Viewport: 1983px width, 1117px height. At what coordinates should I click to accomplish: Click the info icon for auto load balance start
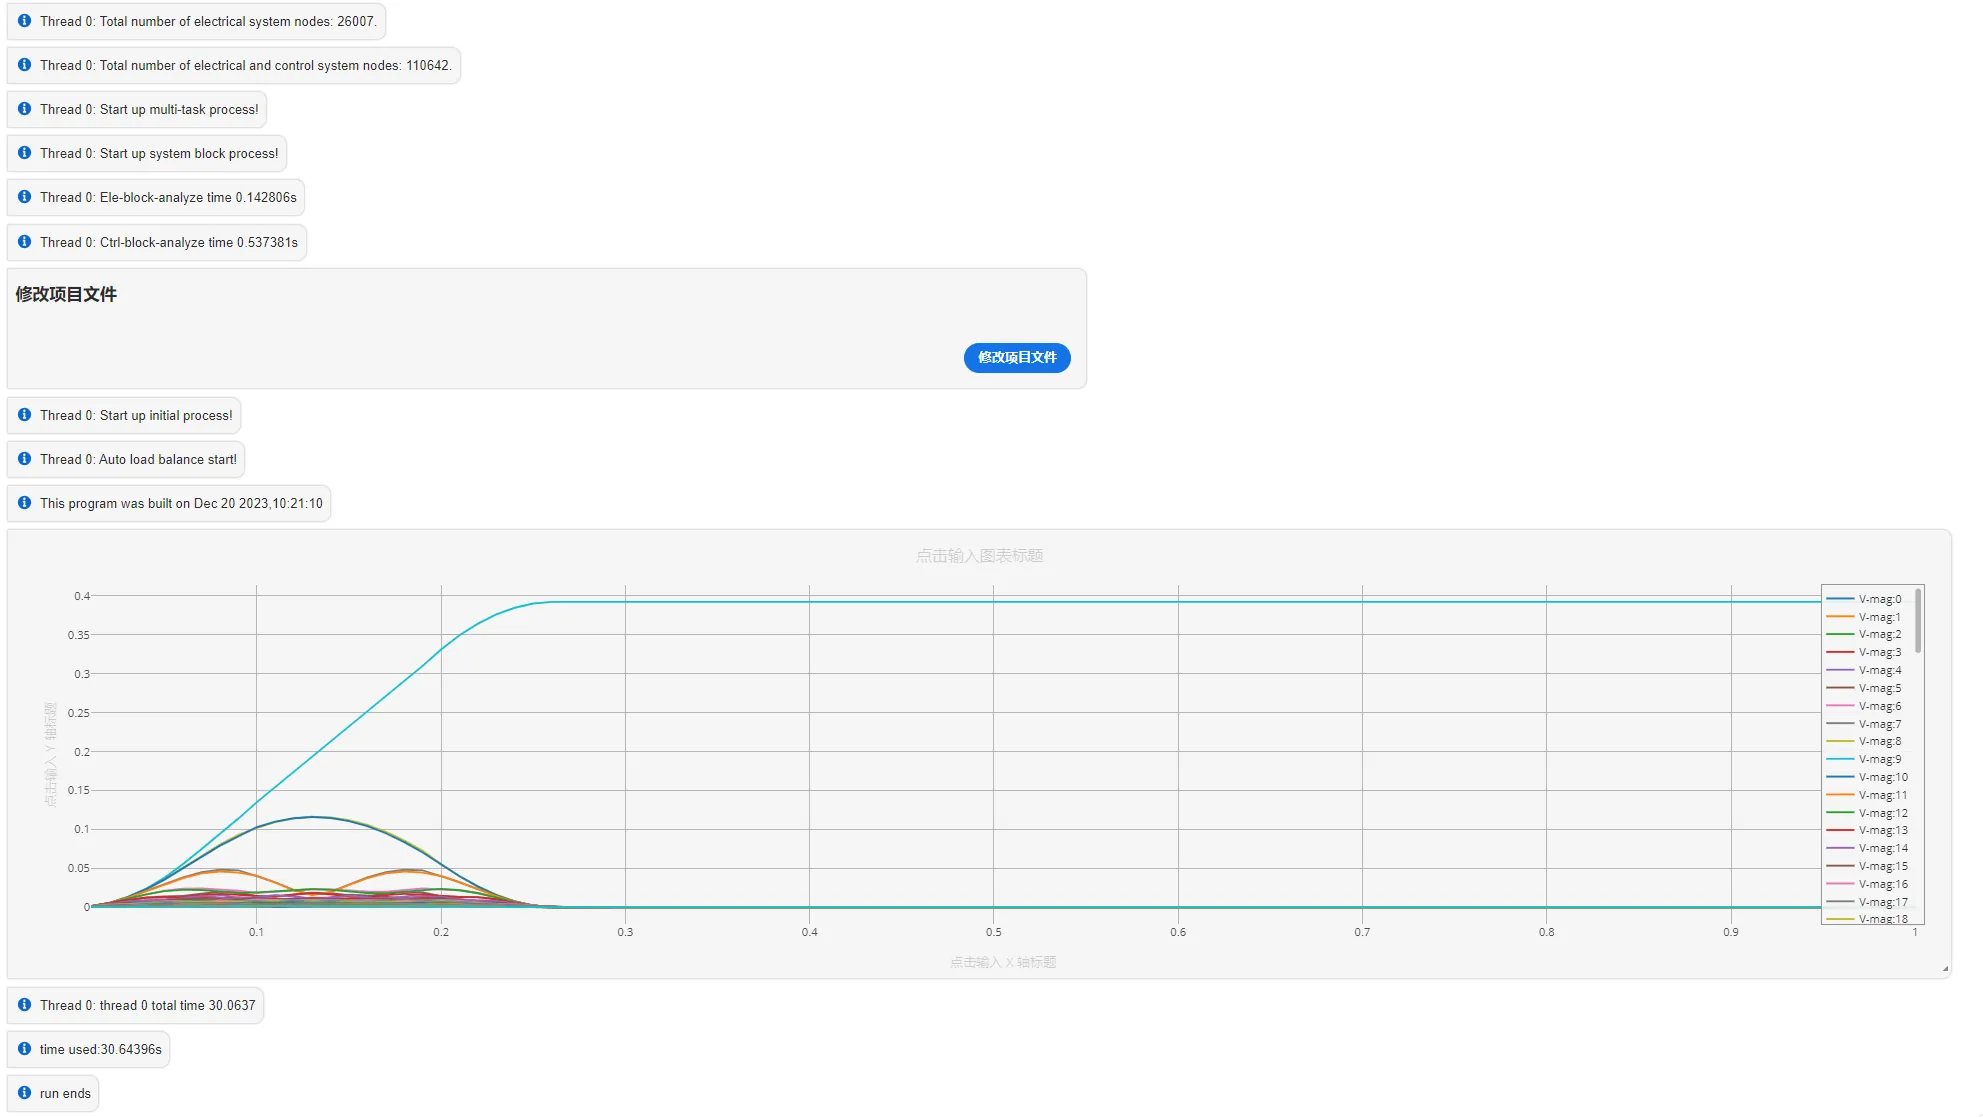(x=25, y=460)
